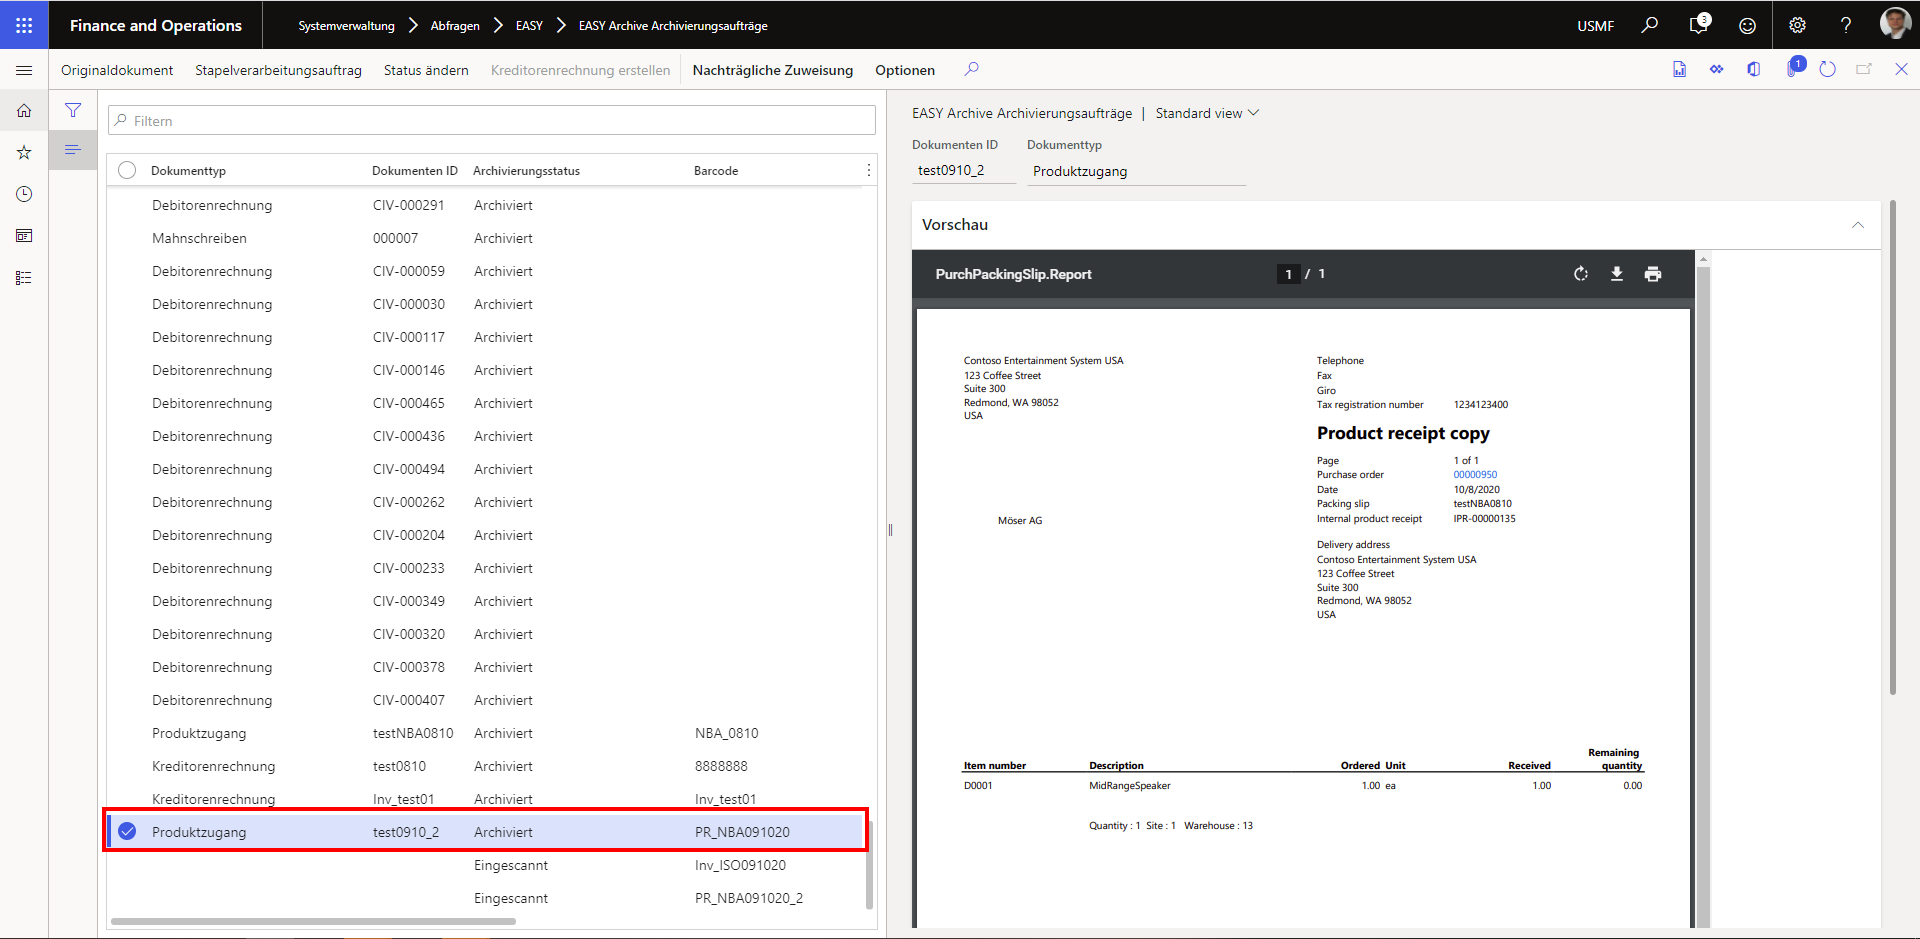Click the PDF page number box
This screenshot has width=1920, height=939.
1288,274
